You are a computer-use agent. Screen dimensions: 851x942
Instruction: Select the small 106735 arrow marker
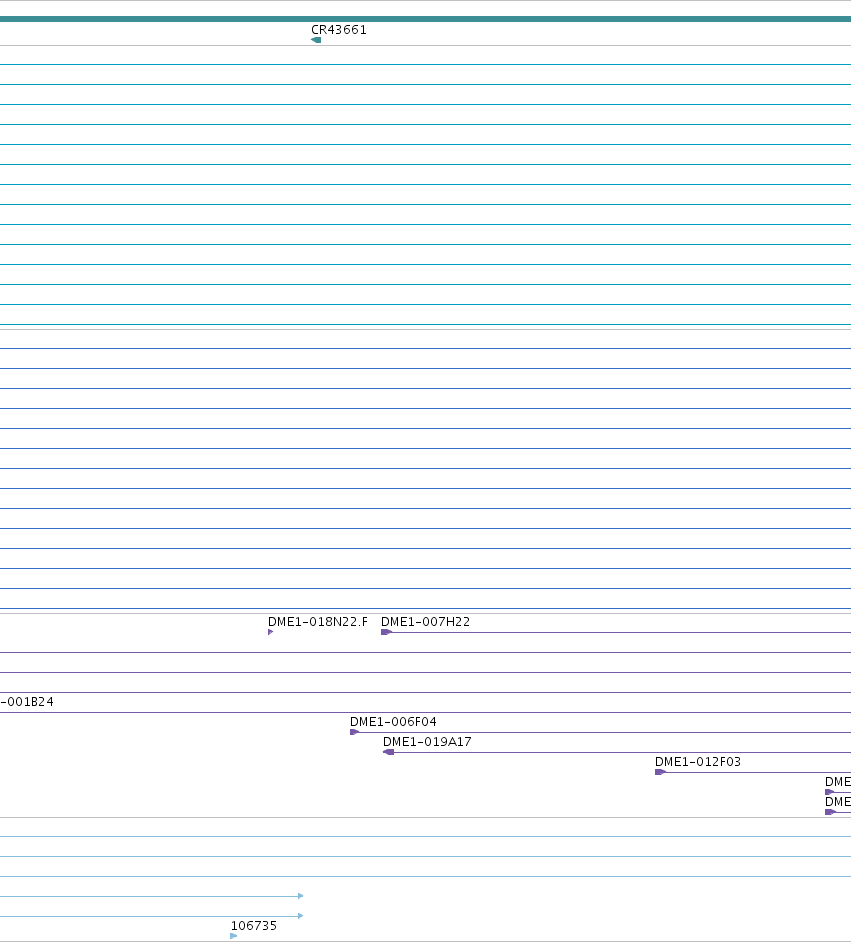(234, 936)
